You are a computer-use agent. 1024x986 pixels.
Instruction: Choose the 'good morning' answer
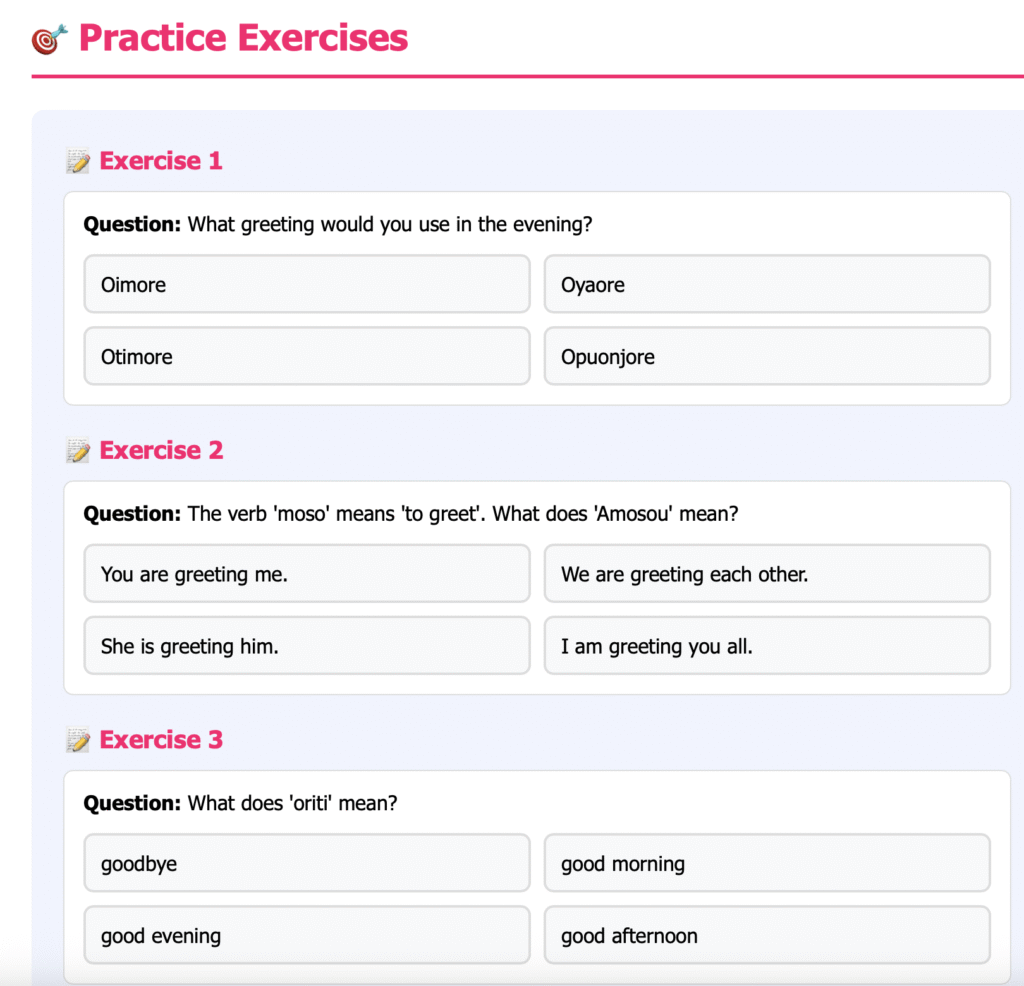click(x=766, y=864)
